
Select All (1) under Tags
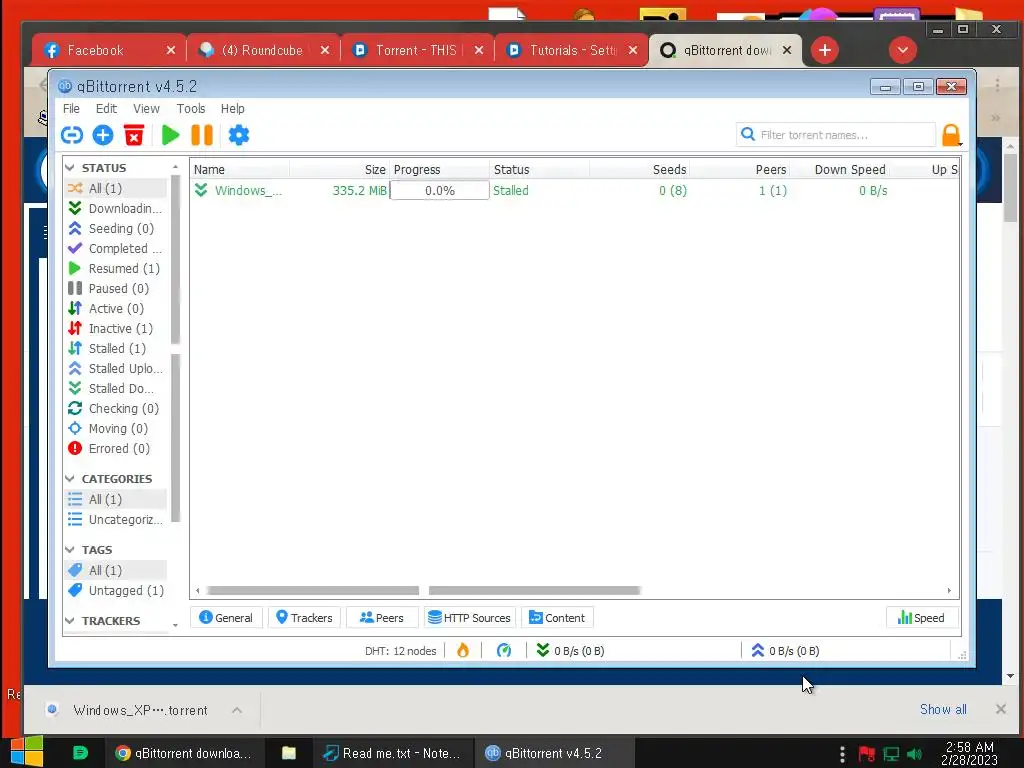pos(115,571)
